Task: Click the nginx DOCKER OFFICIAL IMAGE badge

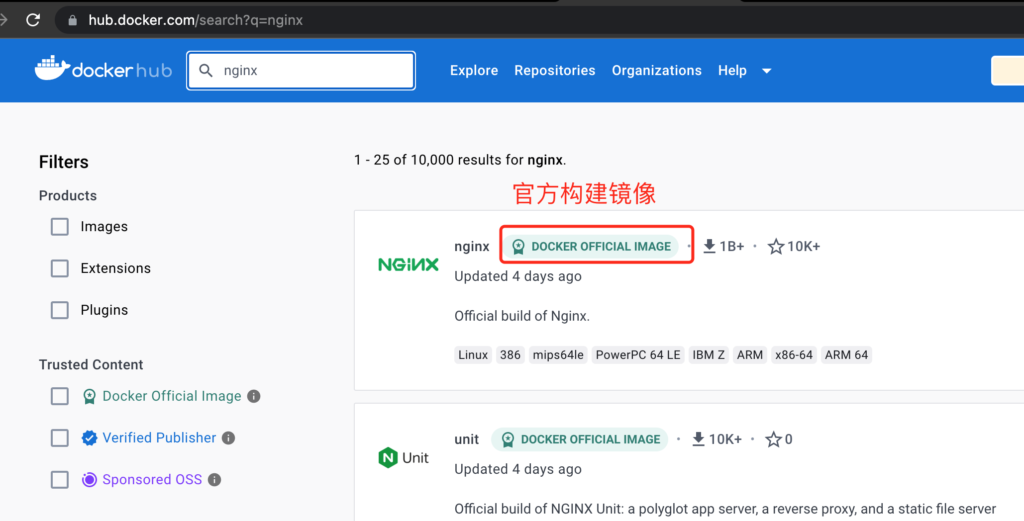Action: [x=590, y=246]
